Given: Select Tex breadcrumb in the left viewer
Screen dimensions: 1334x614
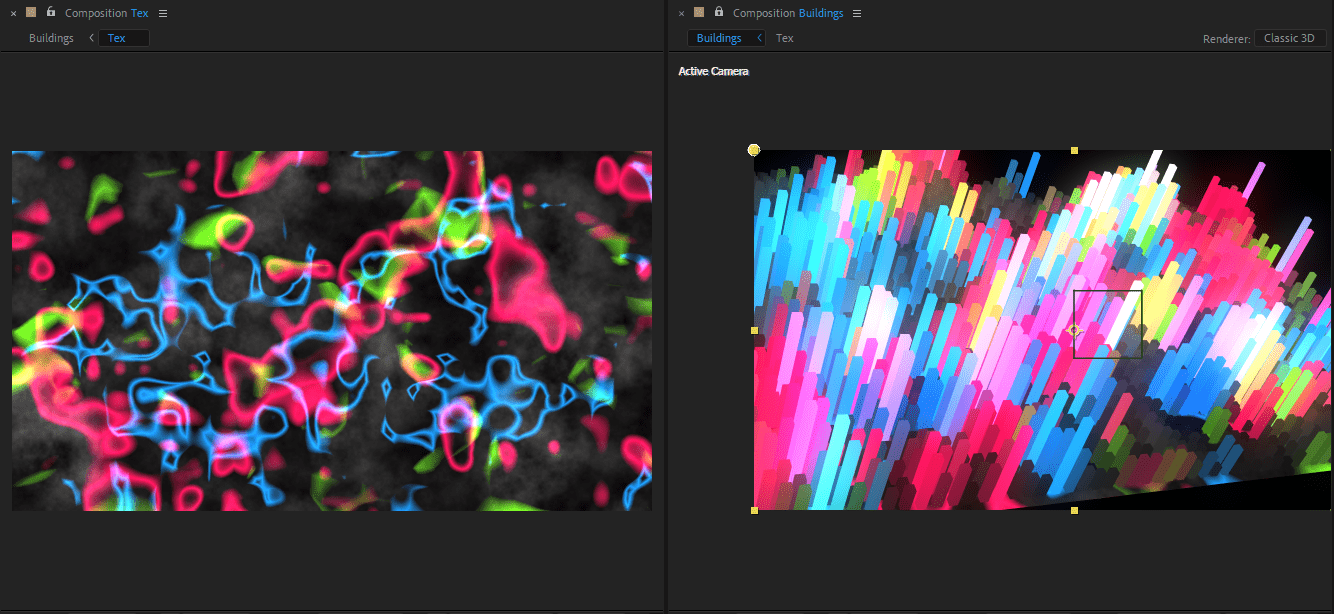Looking at the screenshot, I should pos(118,38).
